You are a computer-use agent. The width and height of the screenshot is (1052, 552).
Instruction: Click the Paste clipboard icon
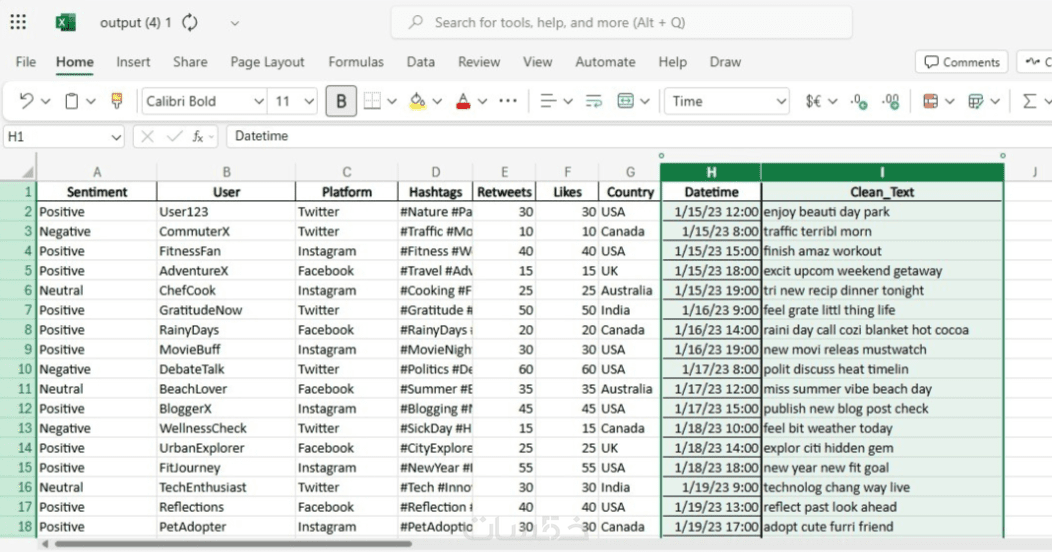[71, 101]
